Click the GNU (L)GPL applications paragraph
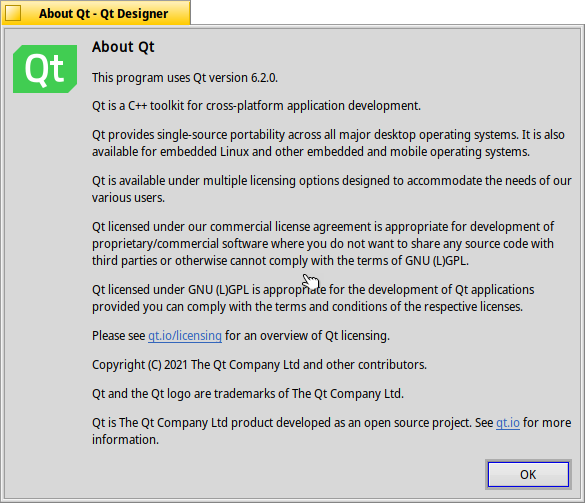This screenshot has width=585, height=503. tap(313, 298)
